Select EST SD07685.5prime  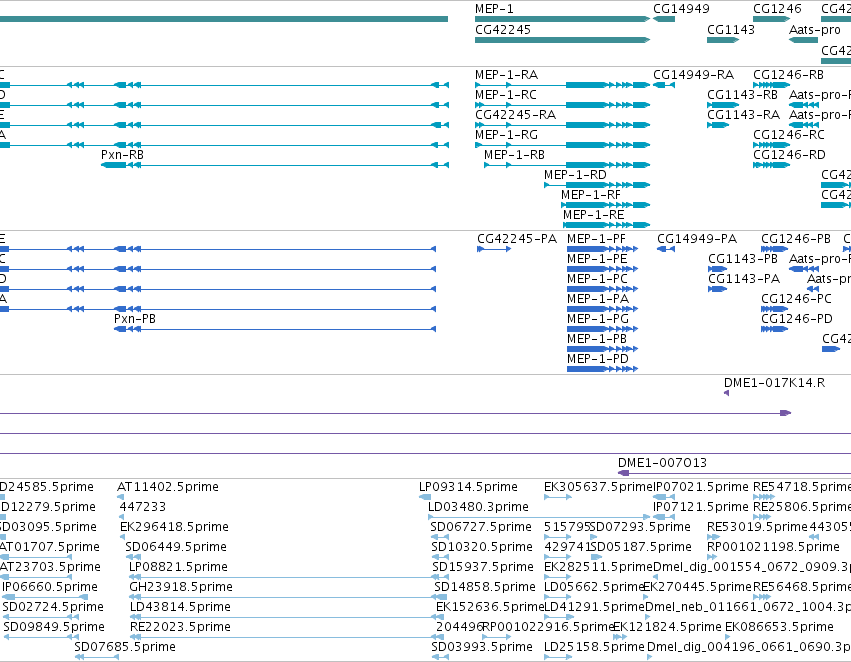pyautogui.click(x=97, y=657)
